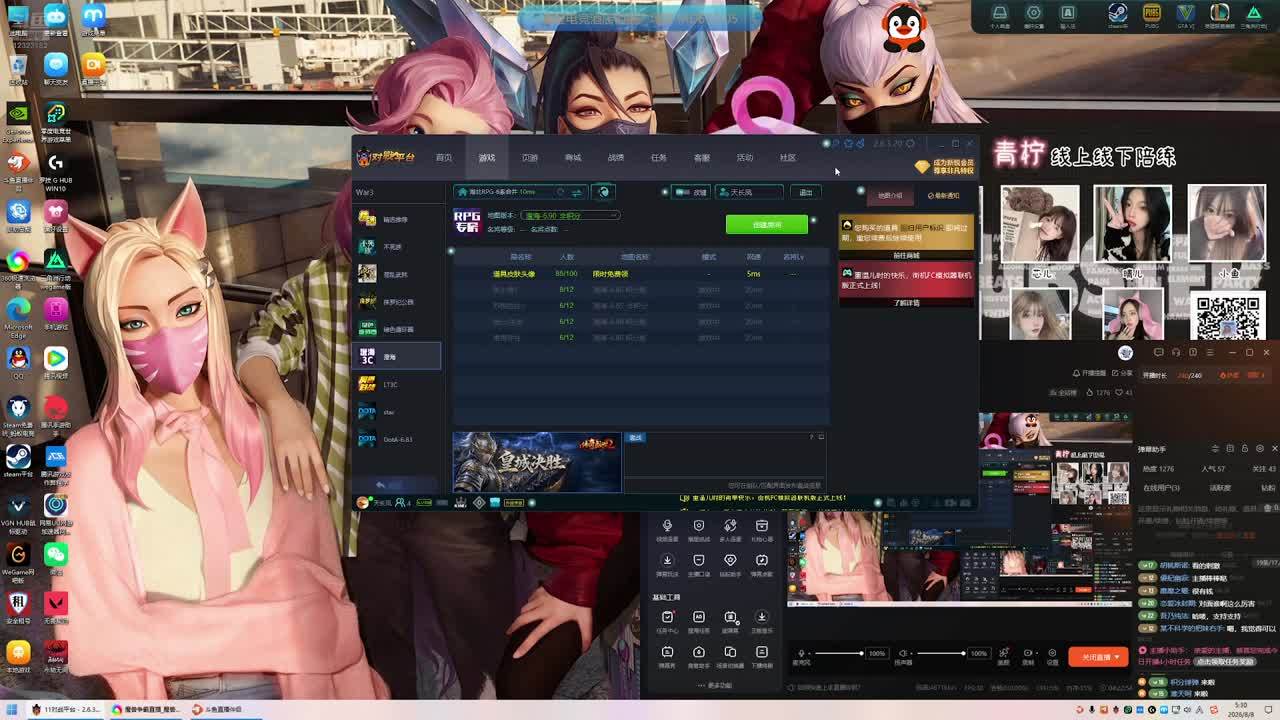Click the Windows Start button
The height and width of the screenshot is (720, 1280).
(x=11, y=710)
